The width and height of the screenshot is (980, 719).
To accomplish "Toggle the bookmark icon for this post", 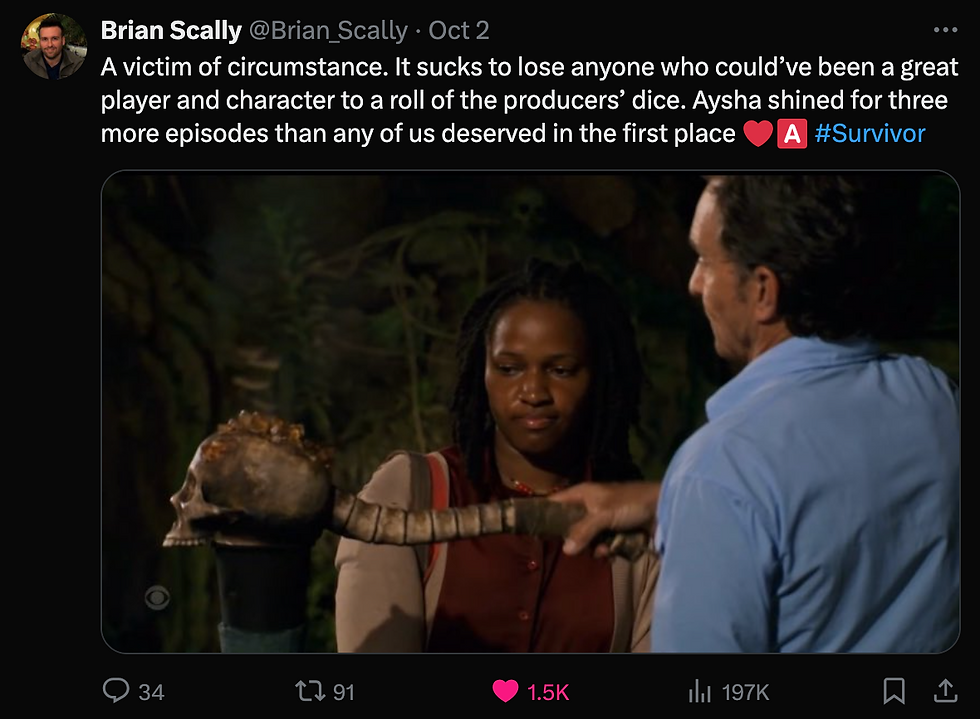I will click(894, 690).
